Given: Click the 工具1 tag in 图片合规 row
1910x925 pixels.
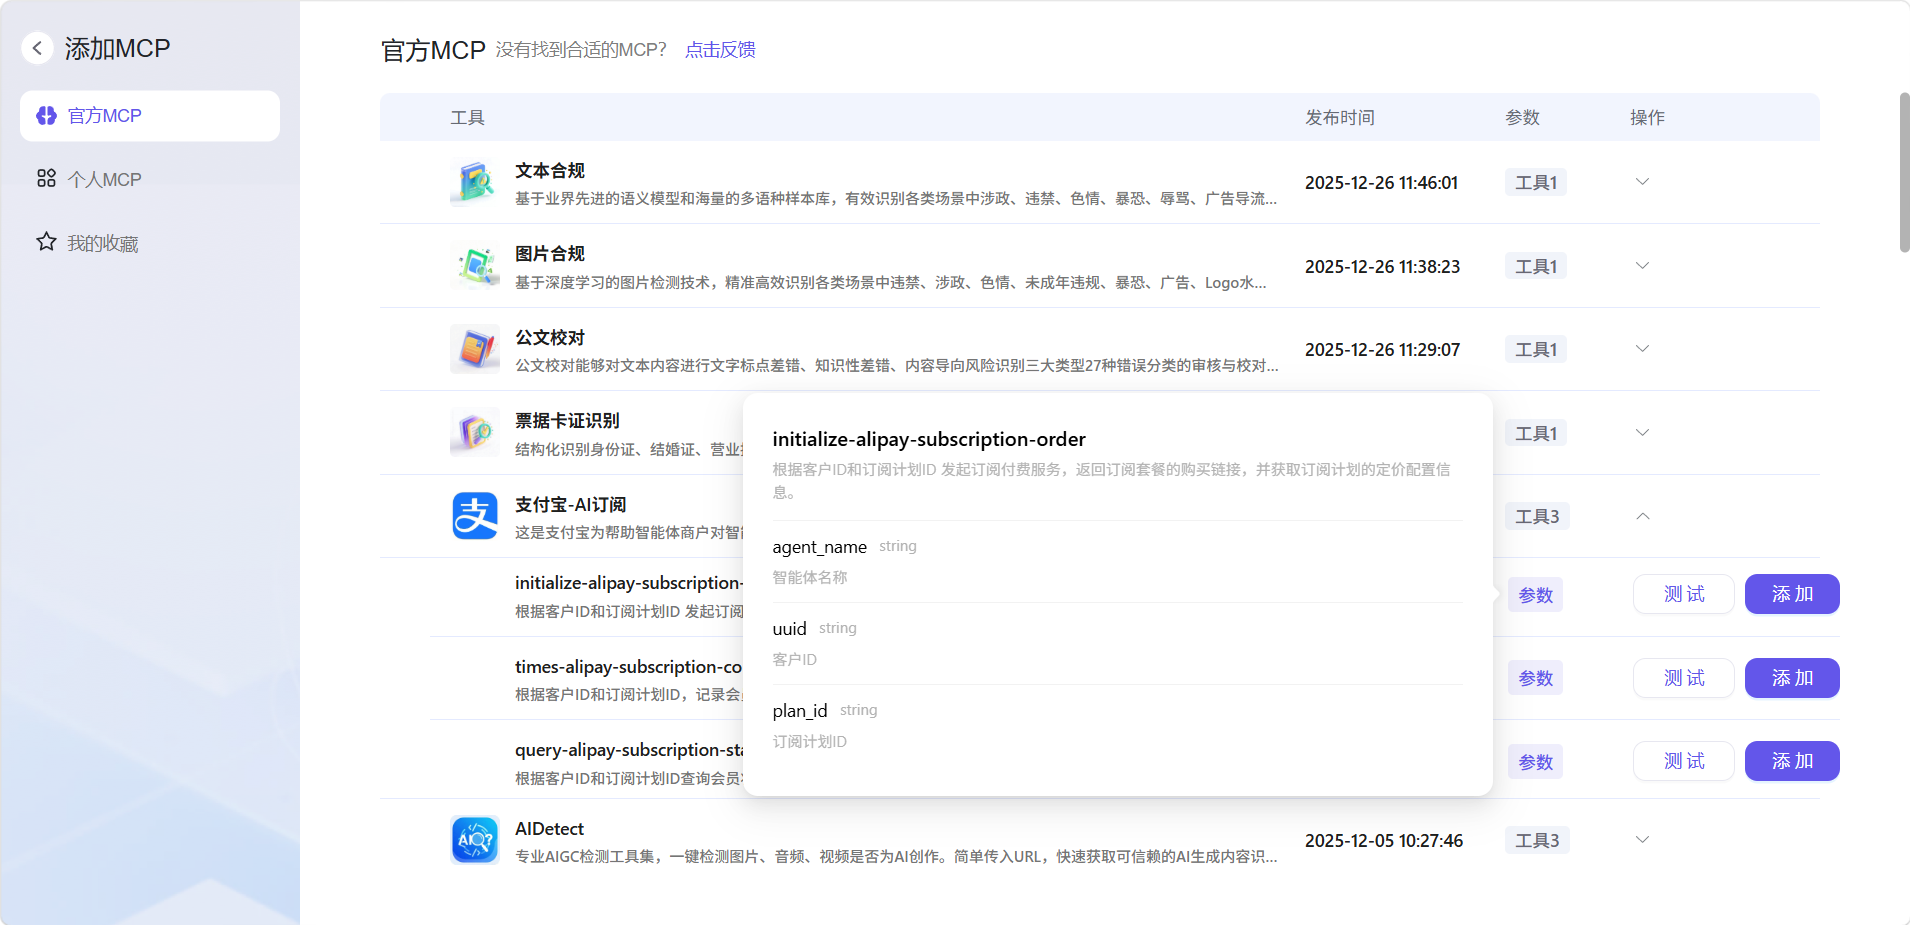Looking at the screenshot, I should [x=1536, y=267].
